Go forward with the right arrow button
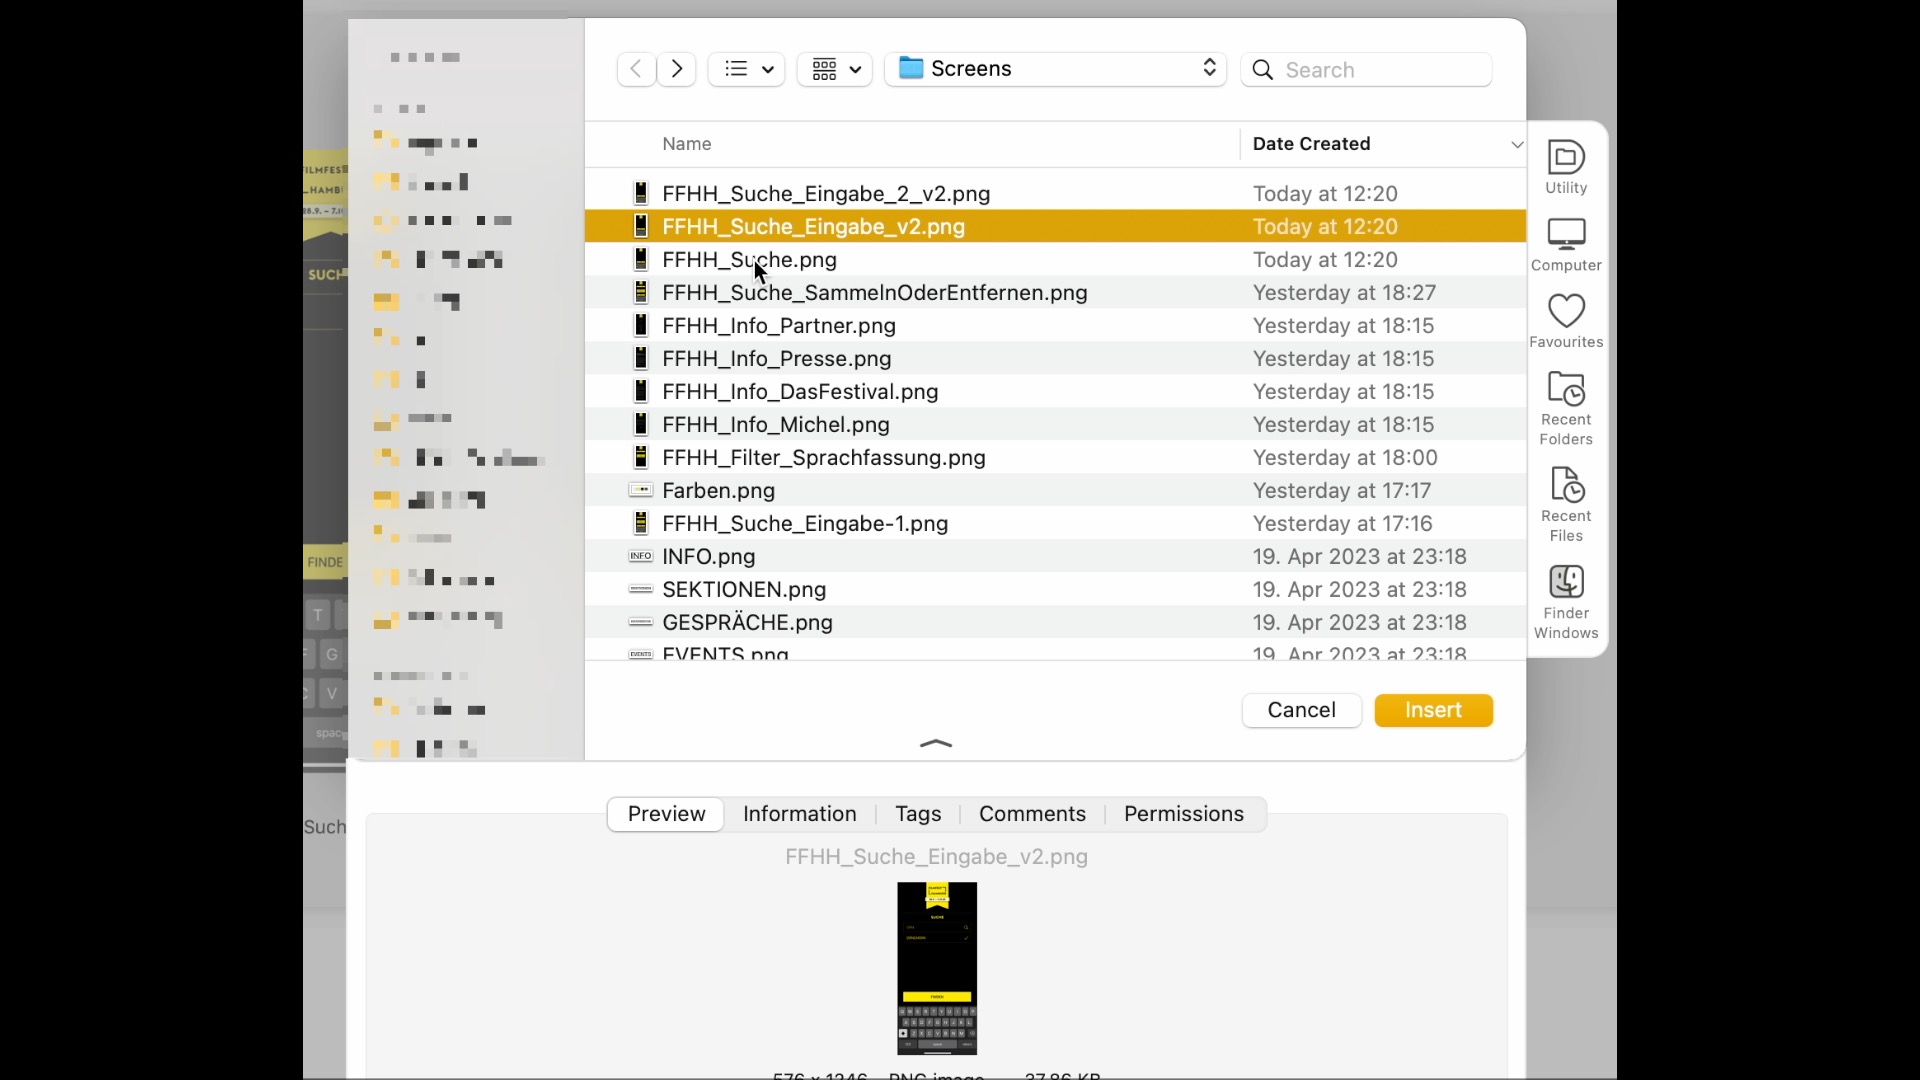Screen dimensions: 1920x1080 (677, 69)
